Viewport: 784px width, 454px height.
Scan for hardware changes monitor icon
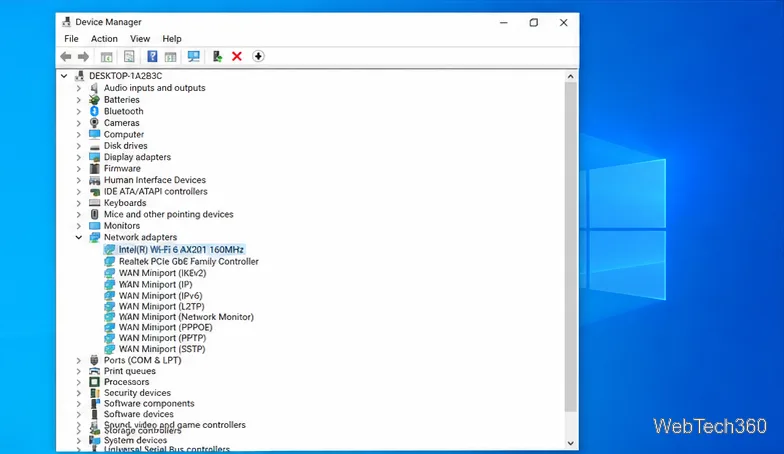coord(194,56)
